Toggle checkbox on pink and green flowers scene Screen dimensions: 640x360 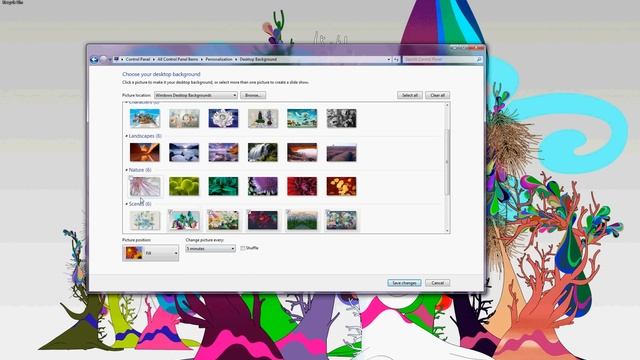[x=210, y=212]
